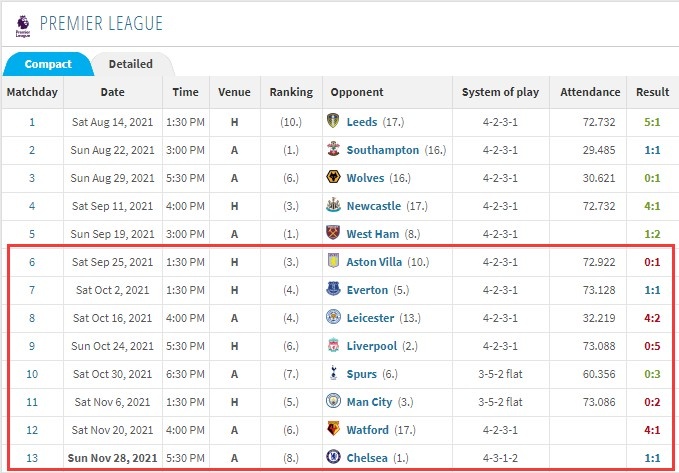Click the Newcastle club crest
The height and width of the screenshot is (473, 679).
[333, 205]
